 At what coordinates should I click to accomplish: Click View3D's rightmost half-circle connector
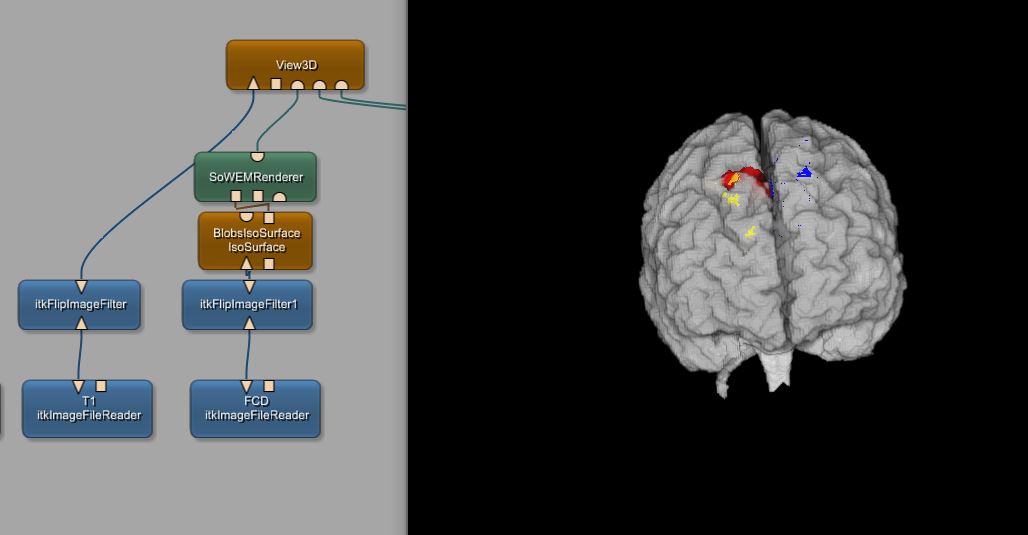342,85
